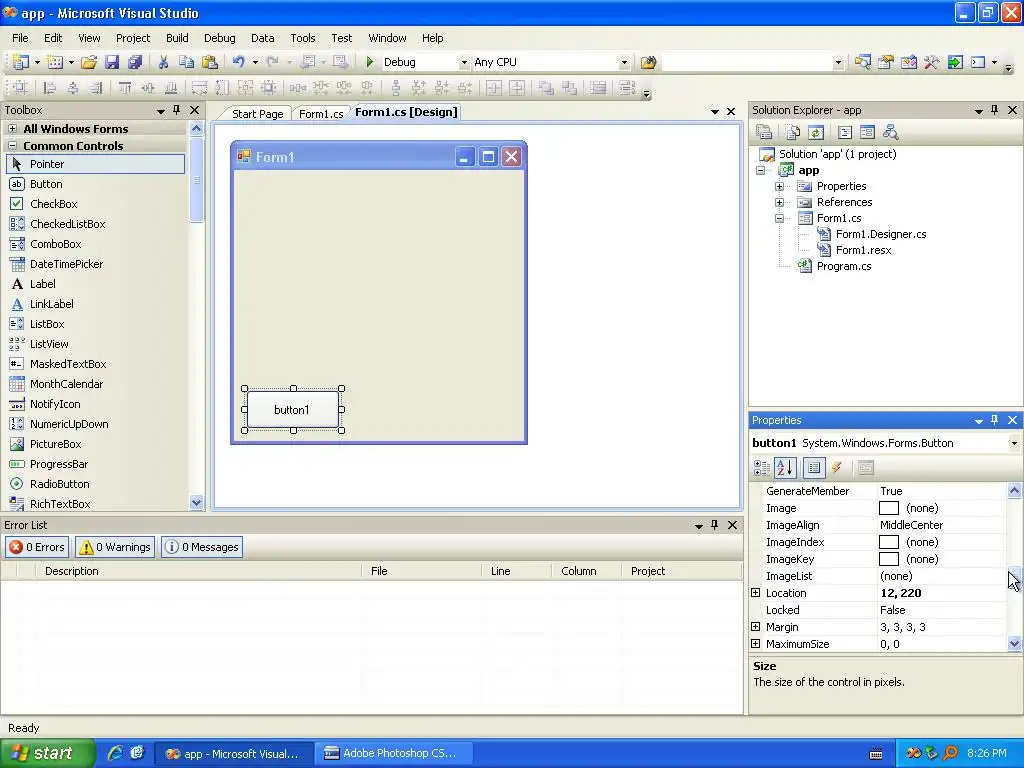
Task: Click the Cut scissors icon
Action: tap(163, 62)
